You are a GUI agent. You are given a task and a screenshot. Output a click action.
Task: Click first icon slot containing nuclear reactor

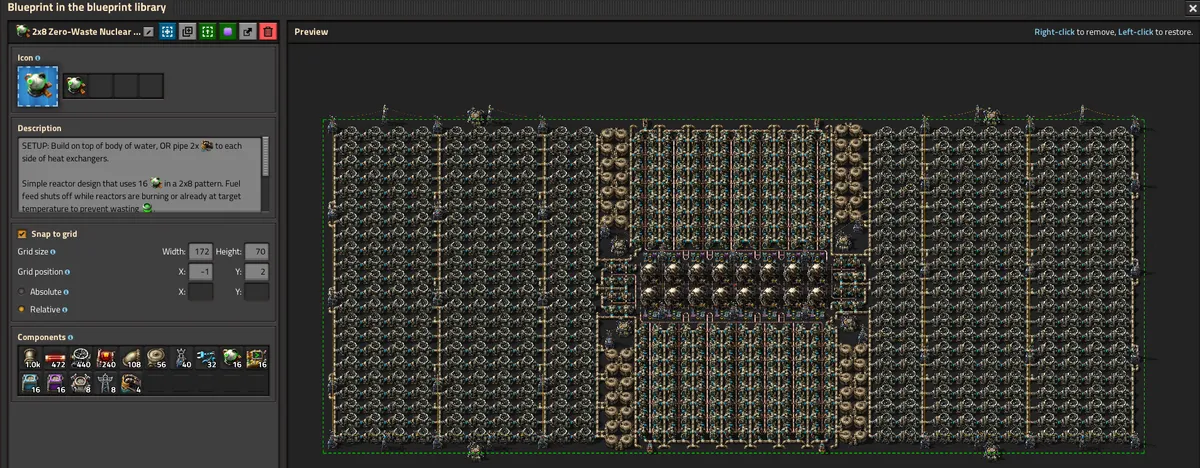pos(75,86)
